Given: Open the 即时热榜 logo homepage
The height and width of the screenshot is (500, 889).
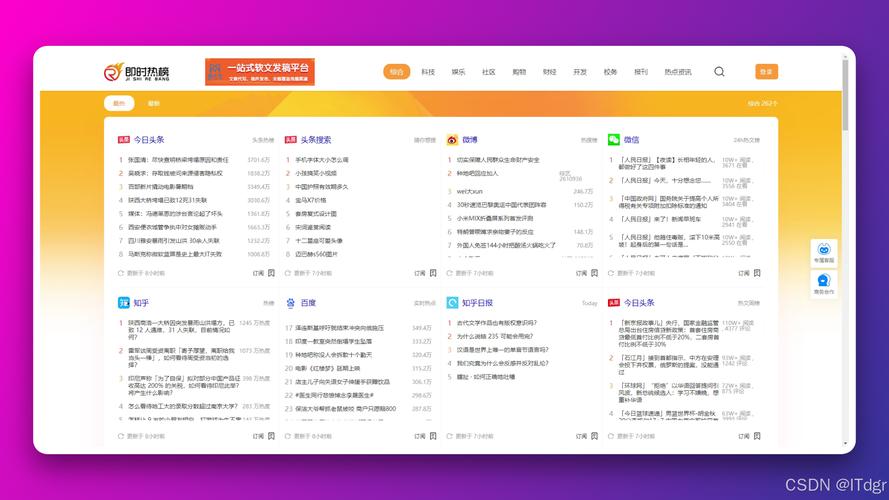Looking at the screenshot, I should click(138, 72).
